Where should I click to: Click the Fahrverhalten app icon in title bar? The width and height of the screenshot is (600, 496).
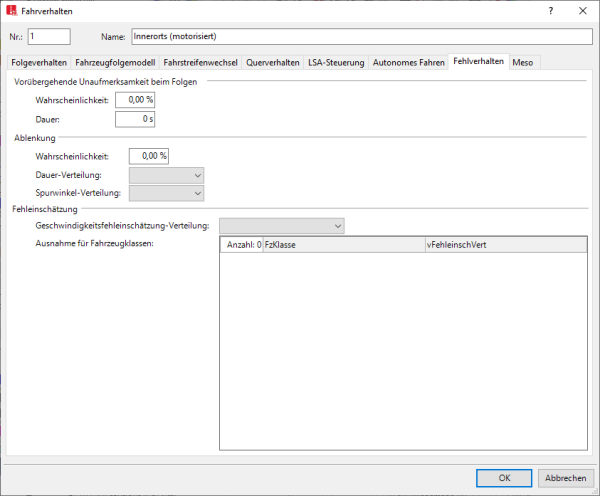[x=11, y=10]
